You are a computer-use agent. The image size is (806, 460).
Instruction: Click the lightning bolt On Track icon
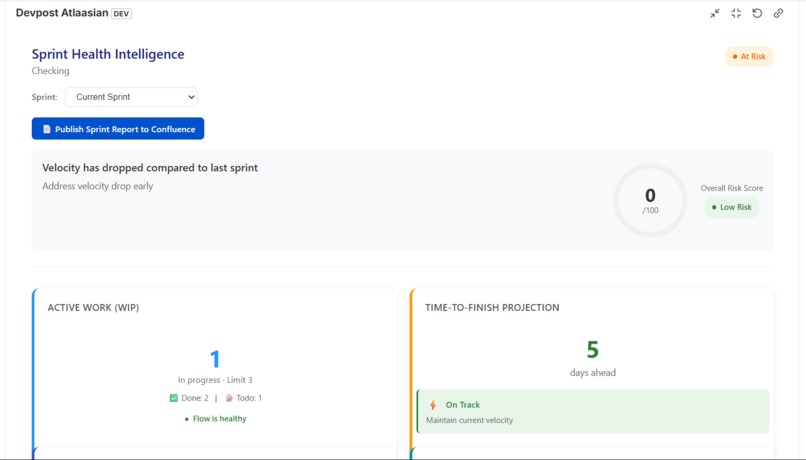click(x=433, y=405)
